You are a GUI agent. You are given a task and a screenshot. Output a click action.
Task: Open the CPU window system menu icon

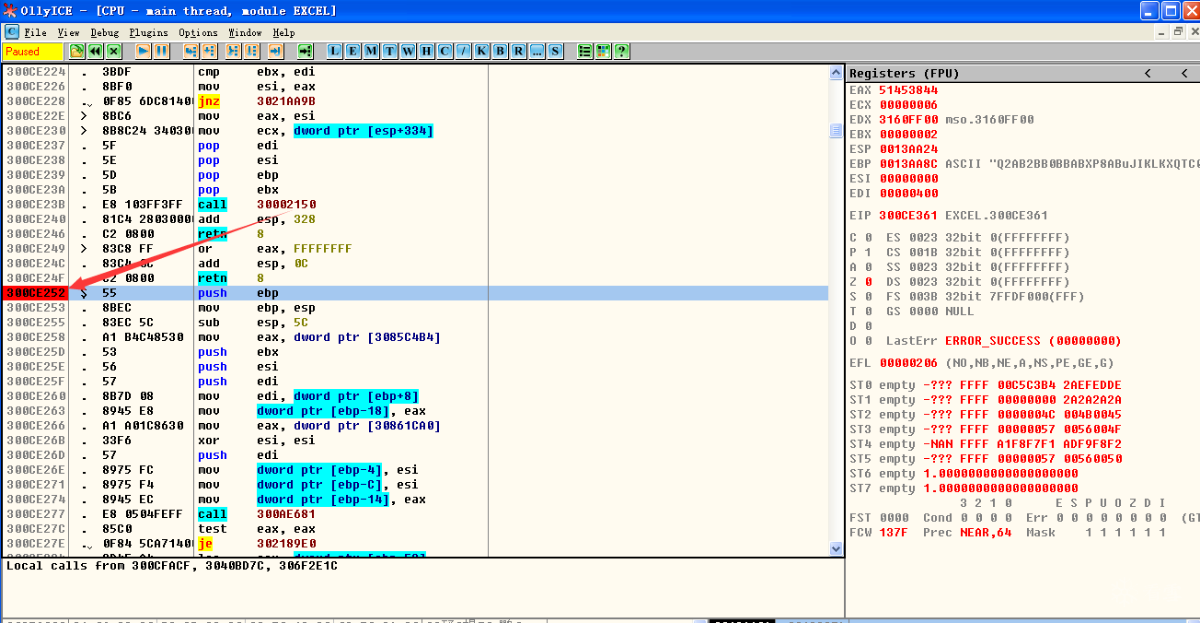[x=12, y=32]
